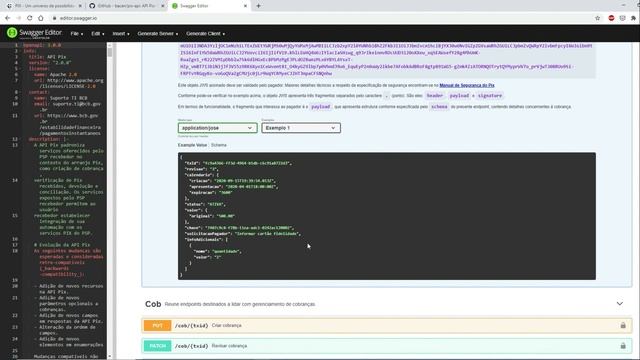Click the Apache 2.0 license name line
640x360 pixels.
point(56,74)
